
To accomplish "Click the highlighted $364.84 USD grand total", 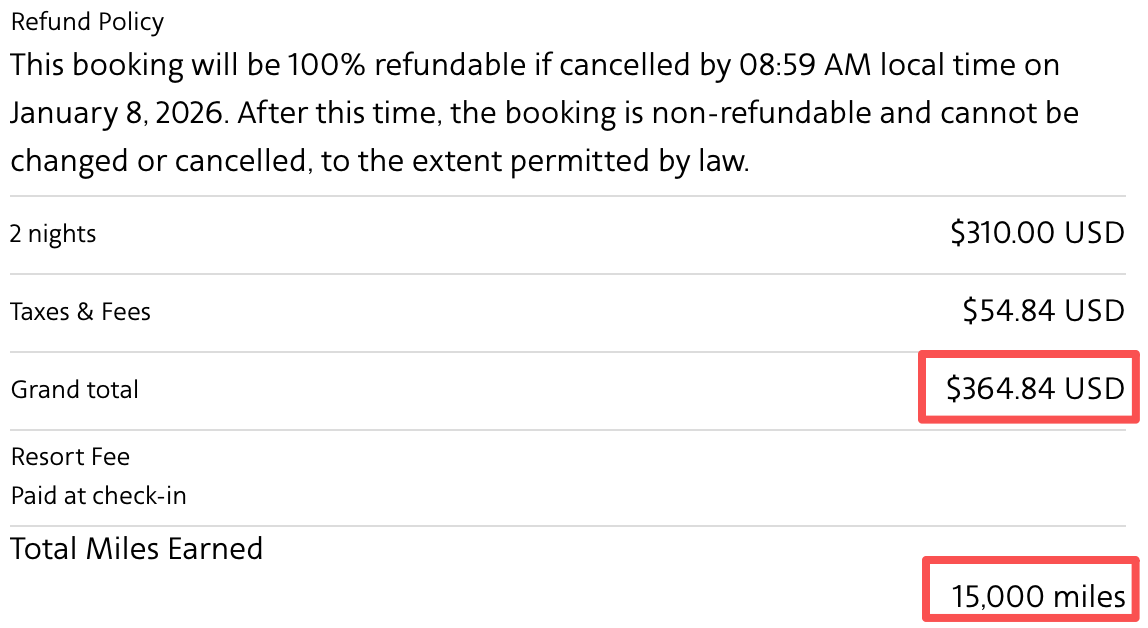I will 1035,388.
